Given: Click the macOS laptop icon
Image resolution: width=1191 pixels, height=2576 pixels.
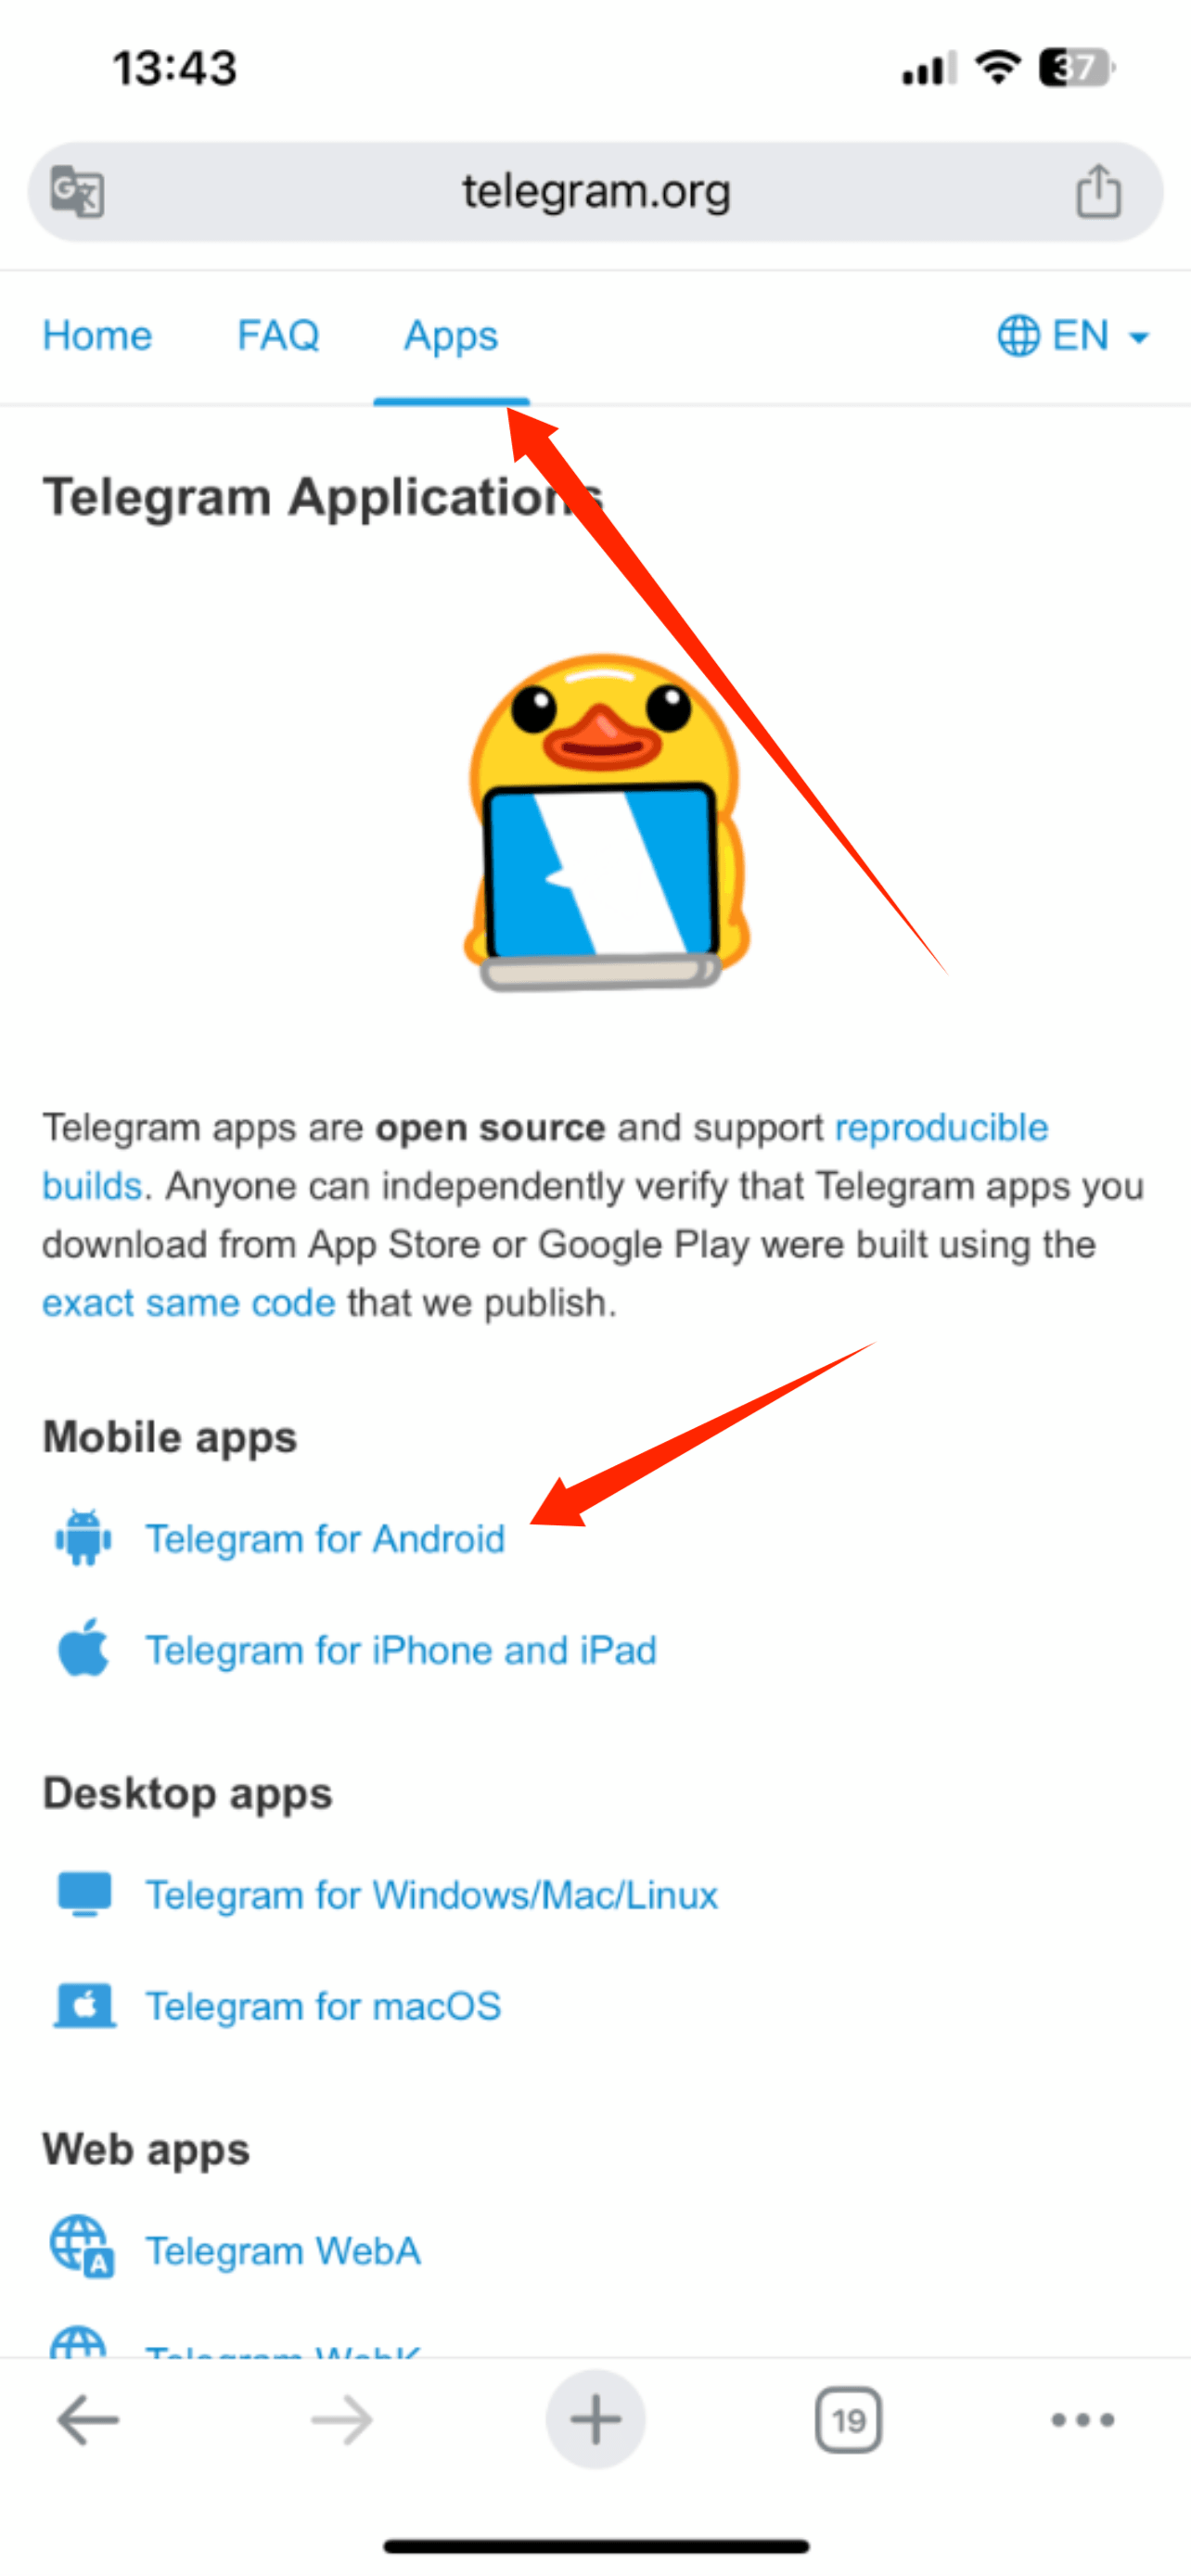Looking at the screenshot, I should pyautogui.click(x=84, y=2005).
